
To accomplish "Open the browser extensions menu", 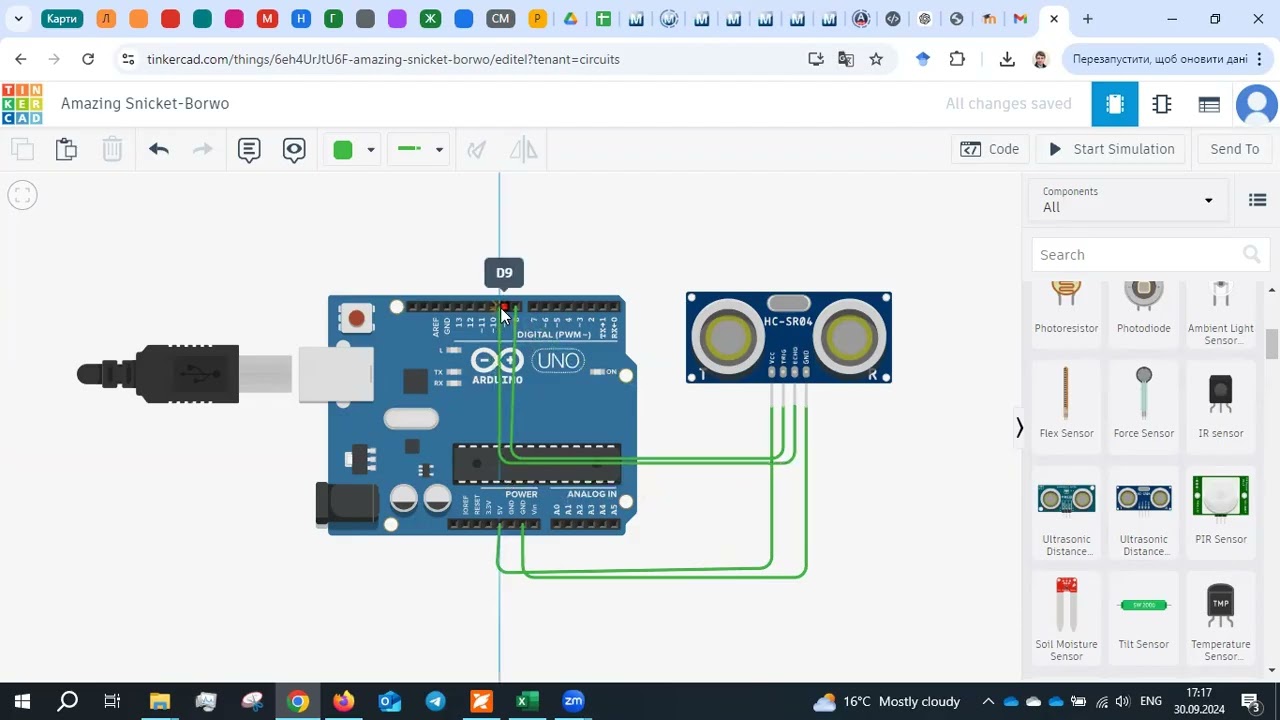I will [x=957, y=59].
